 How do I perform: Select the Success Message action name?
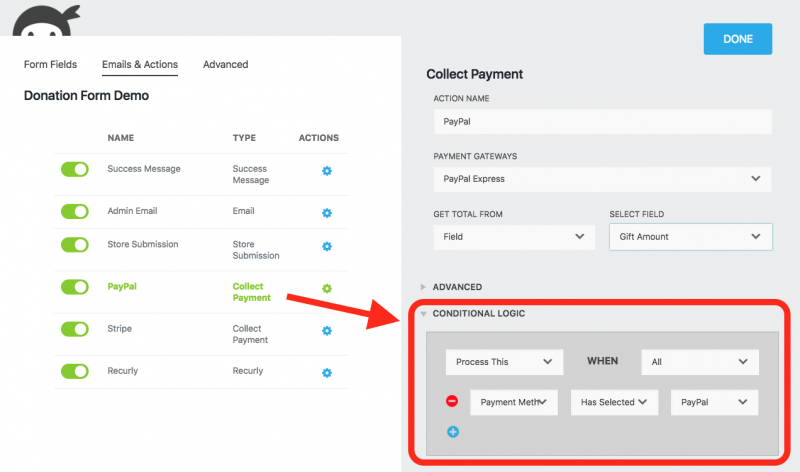pos(144,169)
